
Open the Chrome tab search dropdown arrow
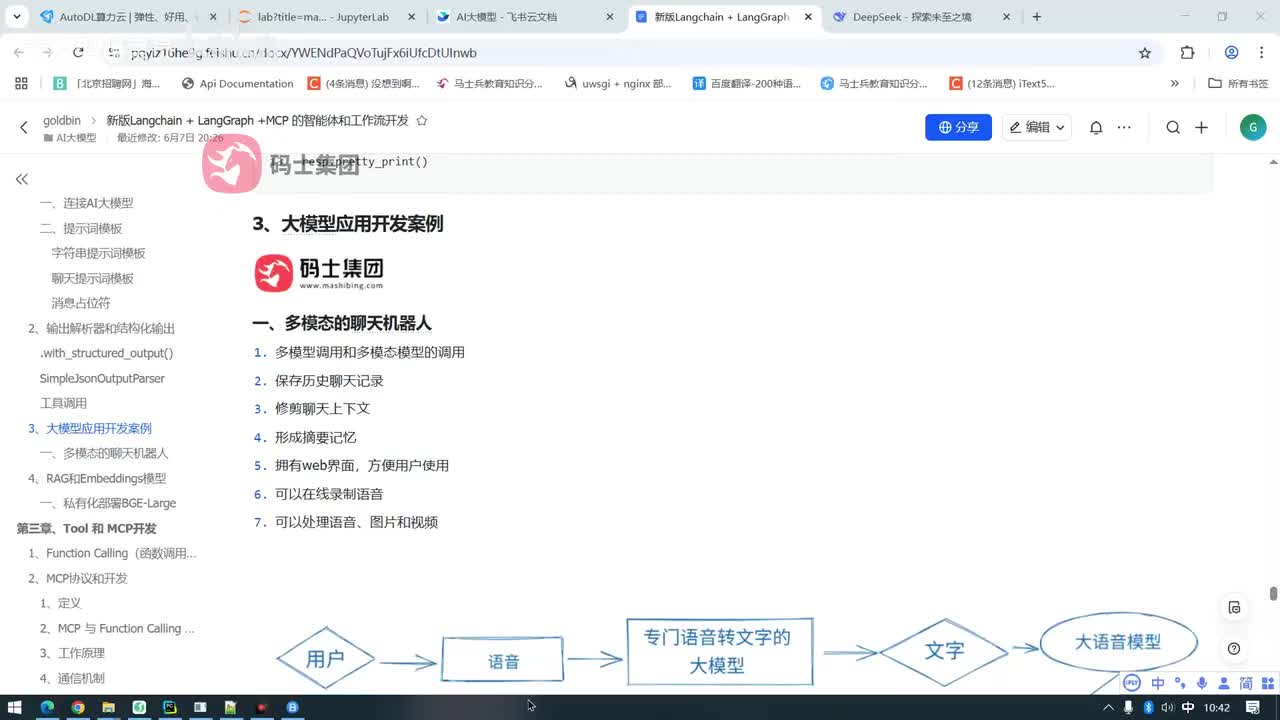pos(17,17)
